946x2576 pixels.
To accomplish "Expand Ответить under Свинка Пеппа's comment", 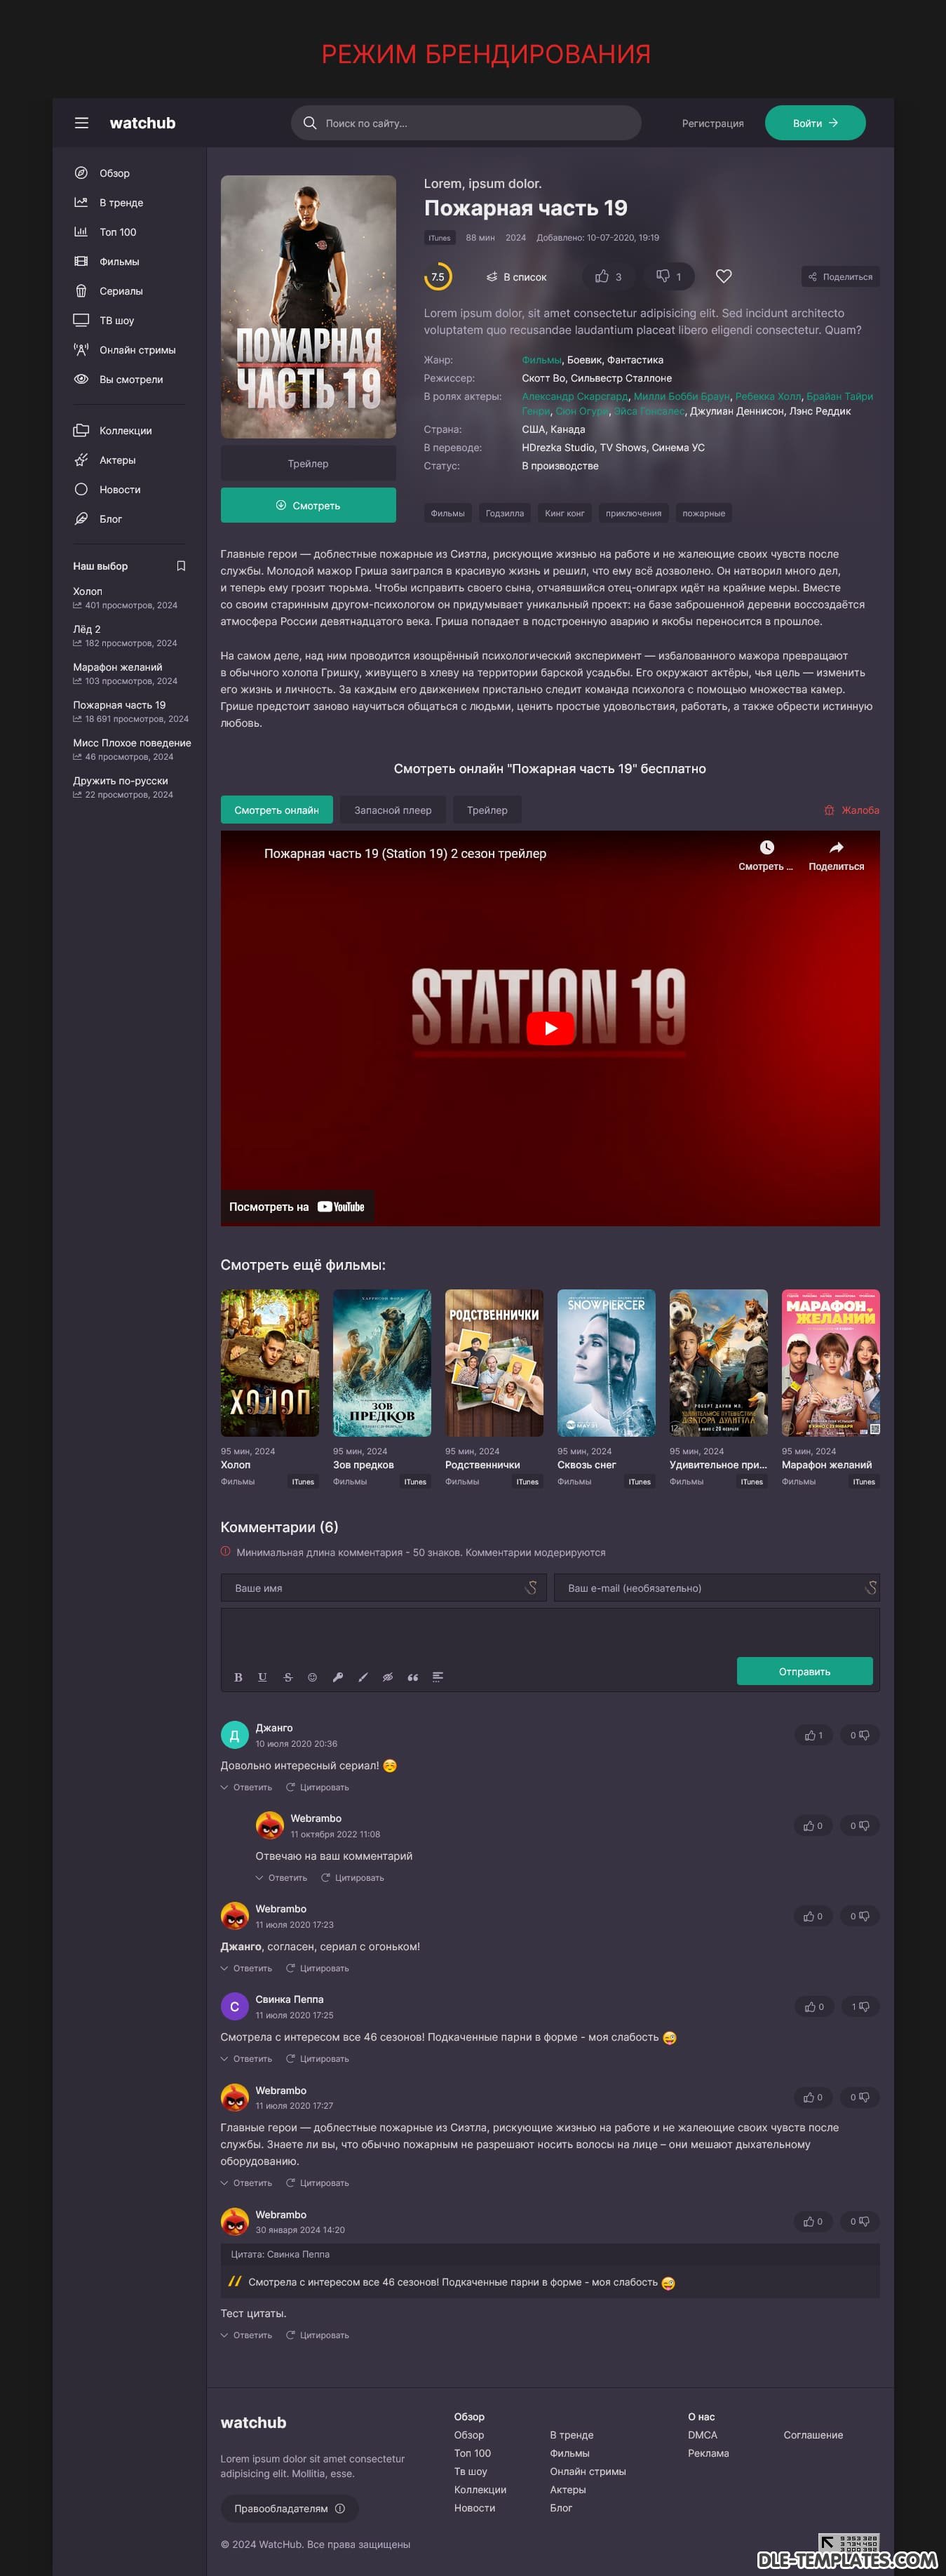I will (247, 2058).
